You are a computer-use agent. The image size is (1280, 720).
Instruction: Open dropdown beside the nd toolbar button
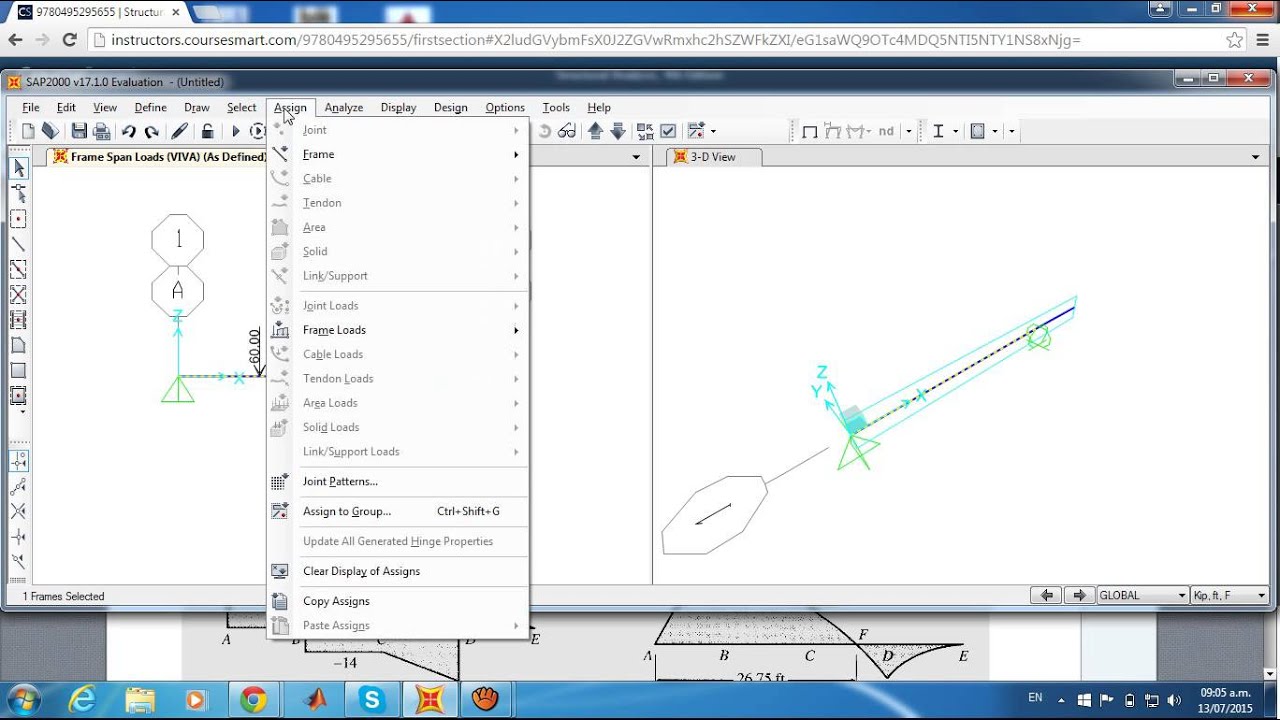click(909, 131)
